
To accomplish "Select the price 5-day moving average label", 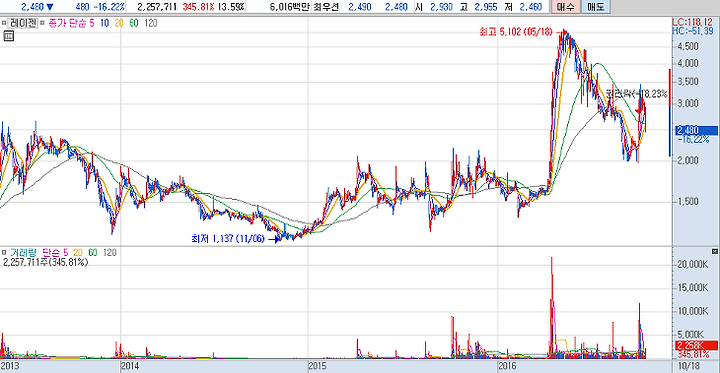I will pyautogui.click(x=91, y=23).
